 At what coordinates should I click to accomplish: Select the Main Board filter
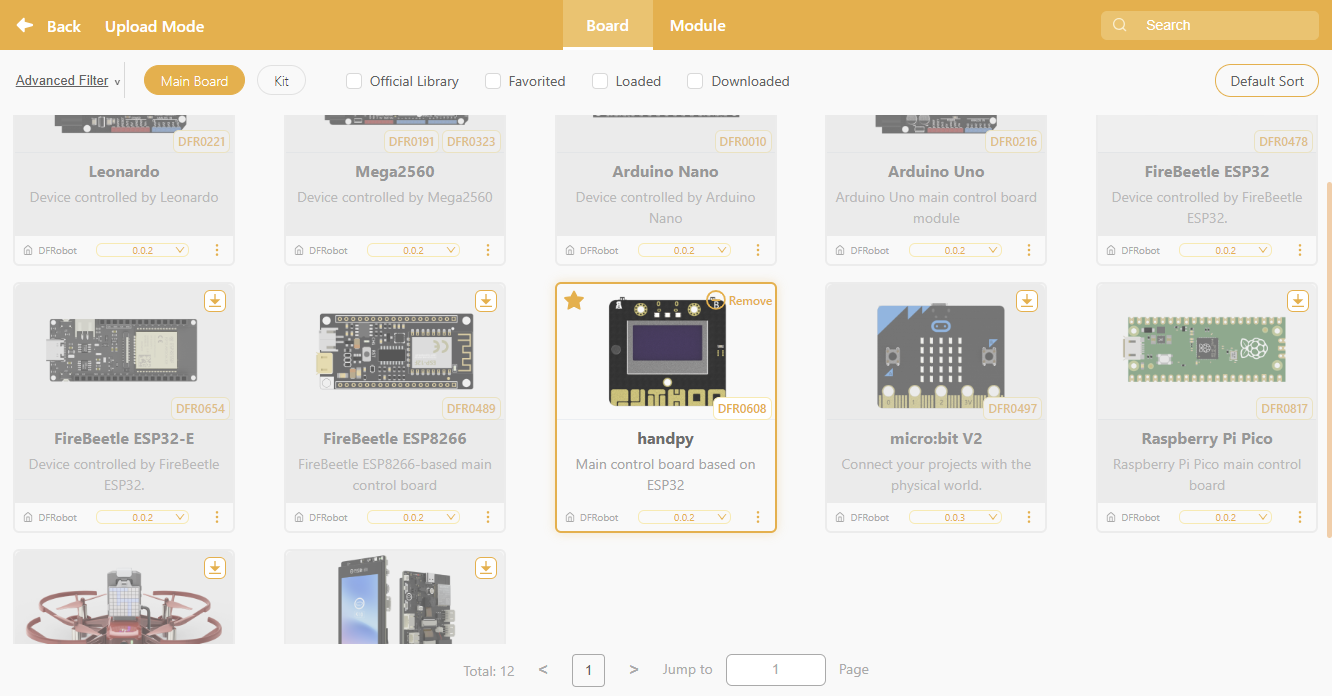click(194, 81)
